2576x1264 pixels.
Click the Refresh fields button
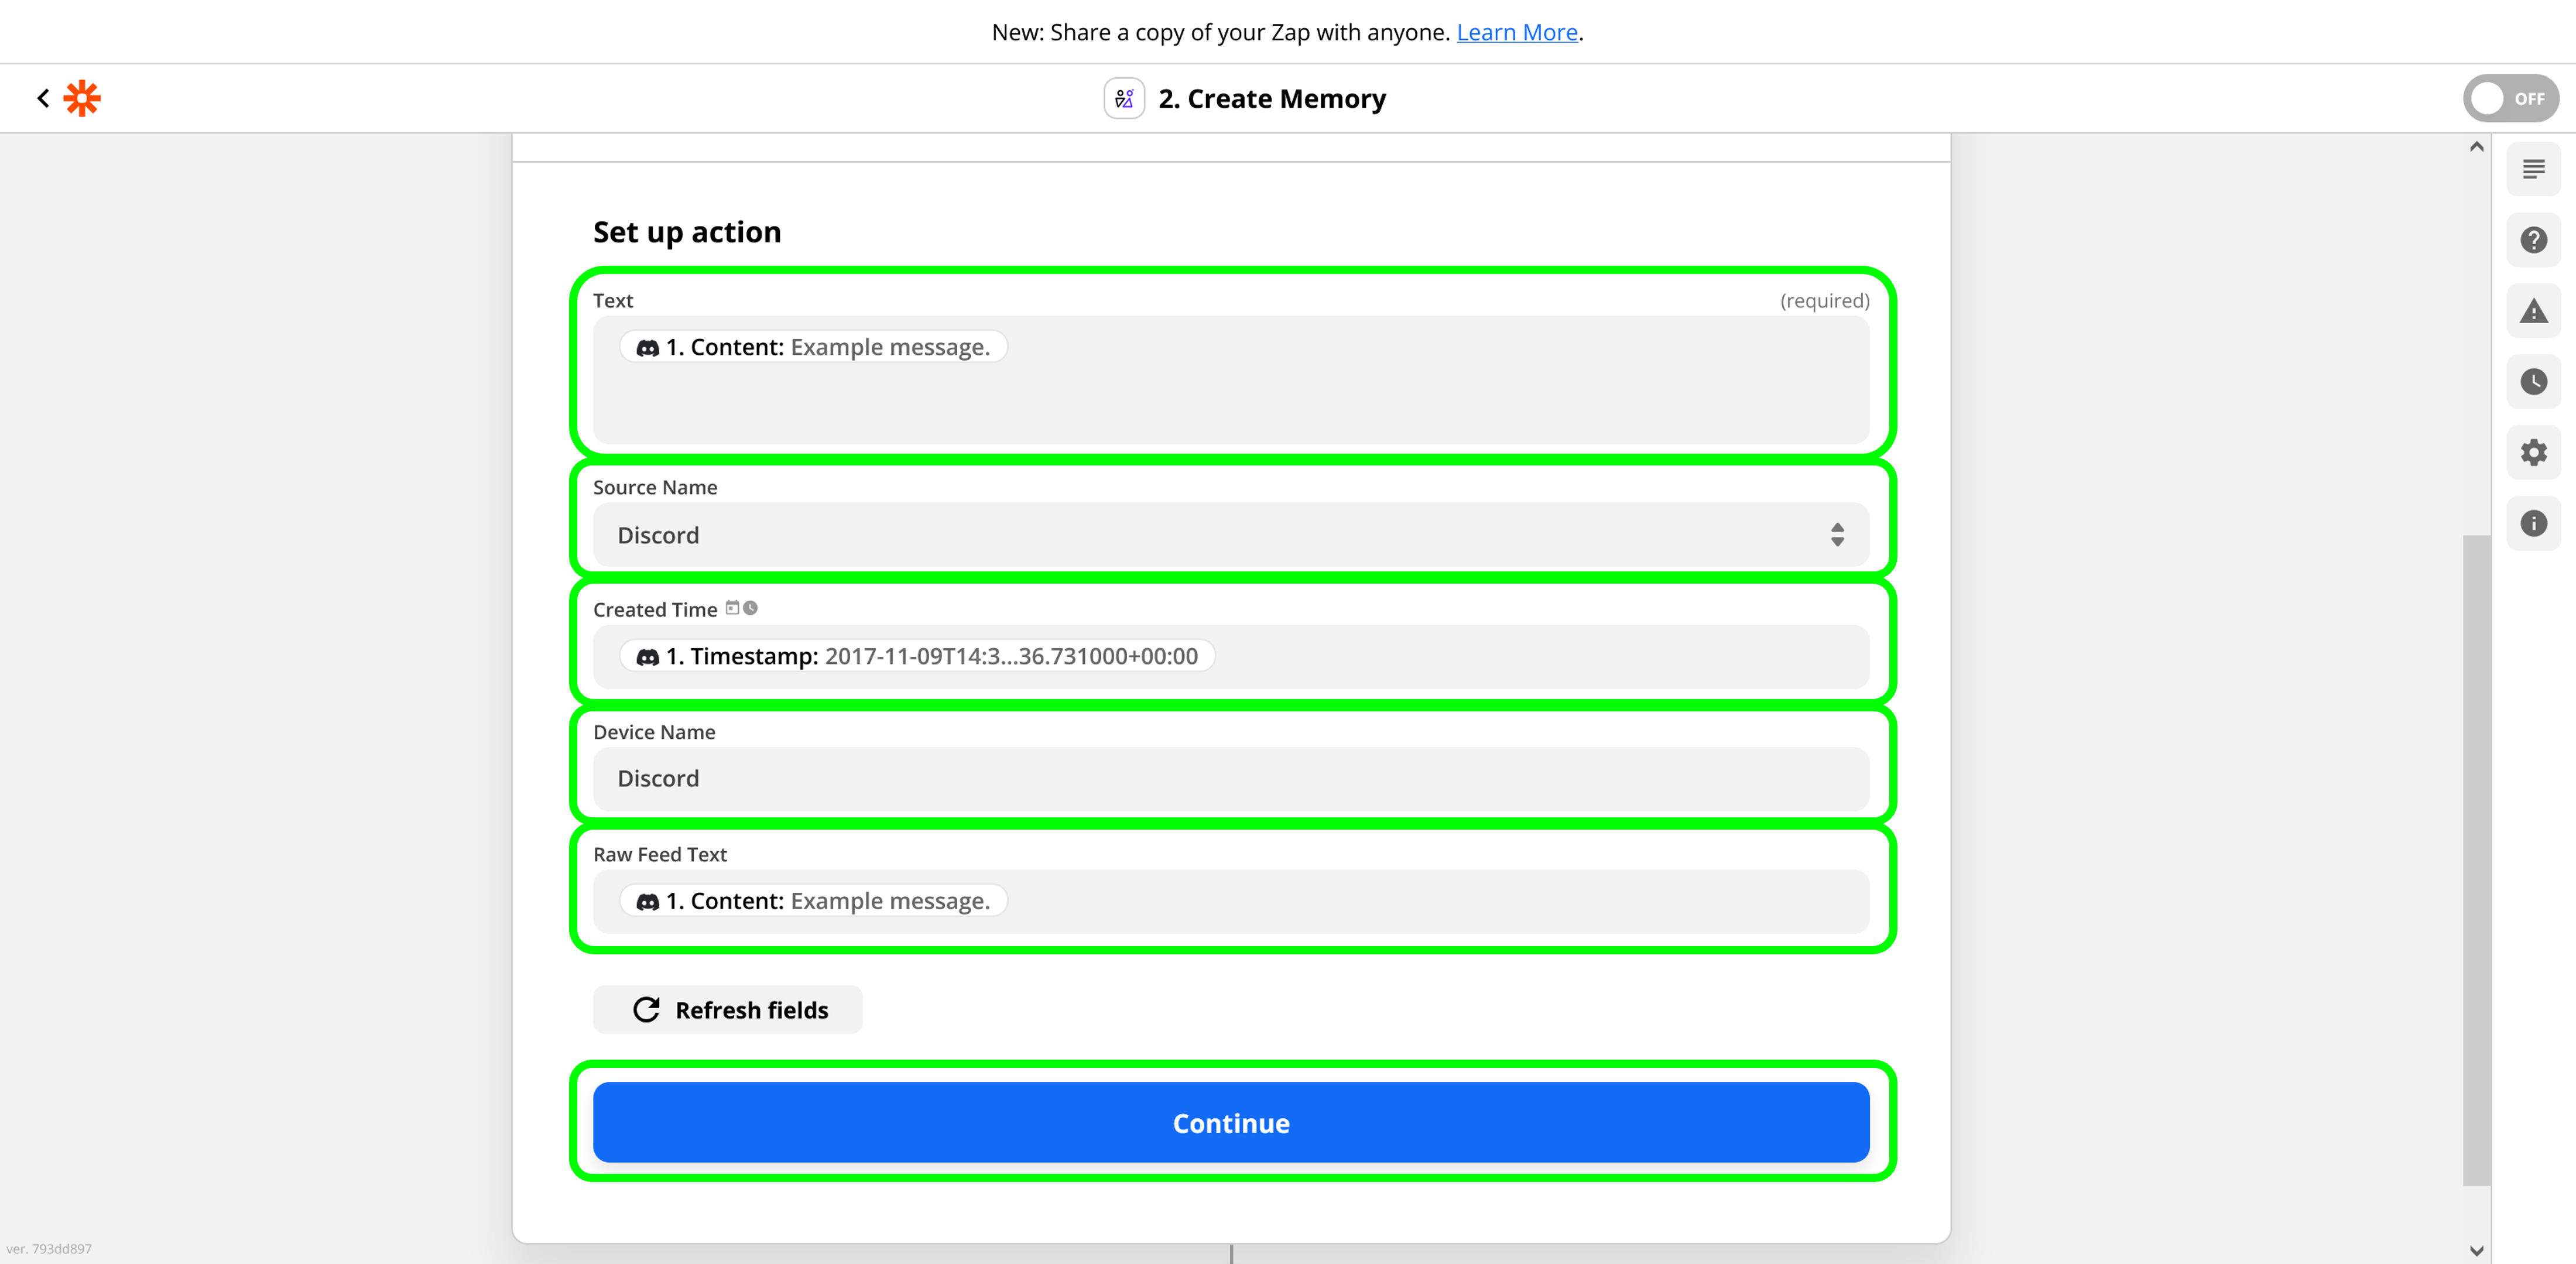728,1010
